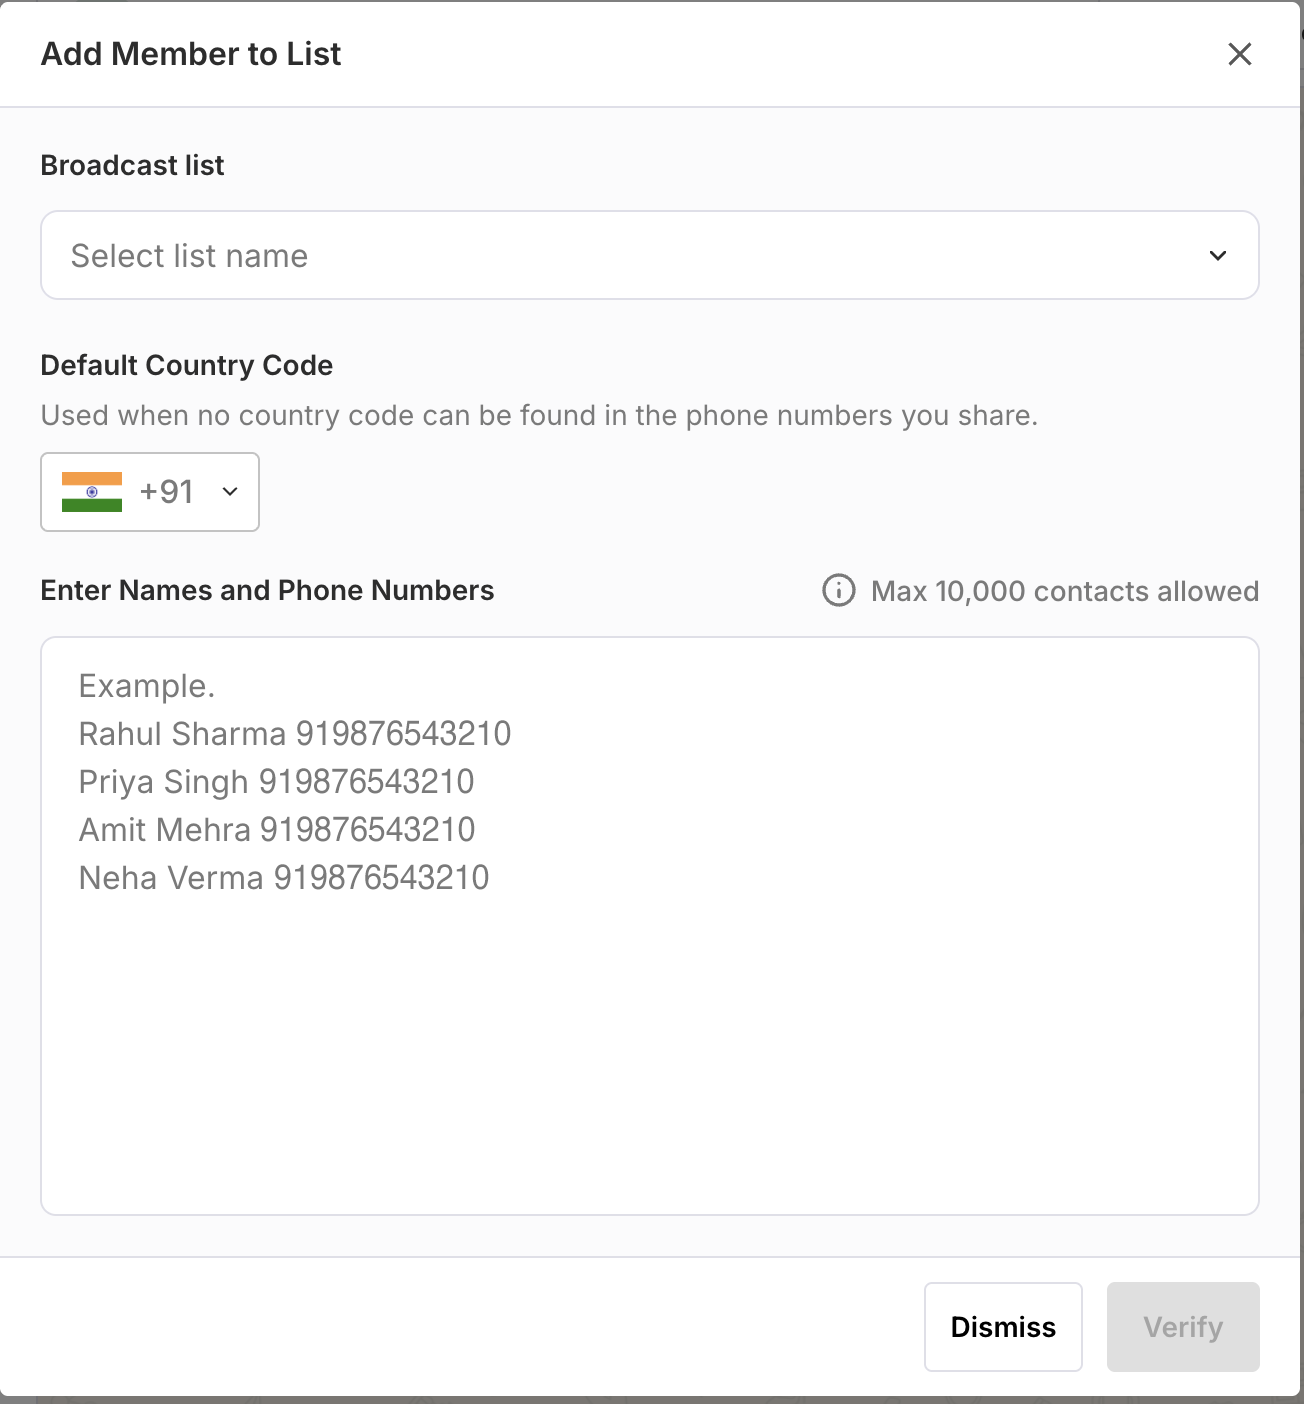
Task: Click the India flag icon
Action: point(92,492)
